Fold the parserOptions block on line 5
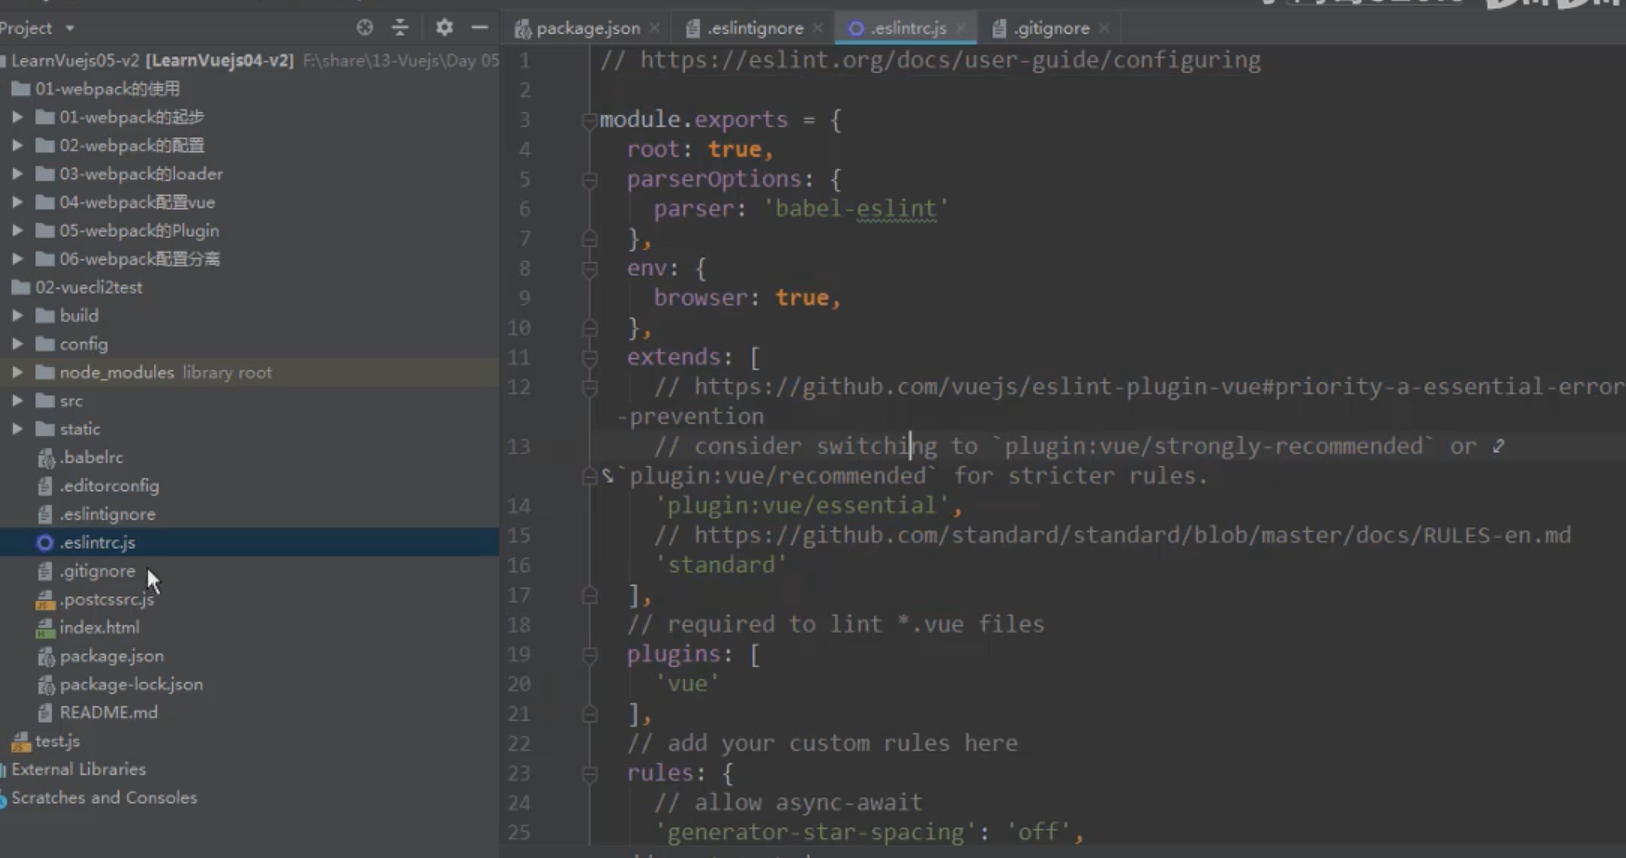The image size is (1626, 858). pos(589,180)
